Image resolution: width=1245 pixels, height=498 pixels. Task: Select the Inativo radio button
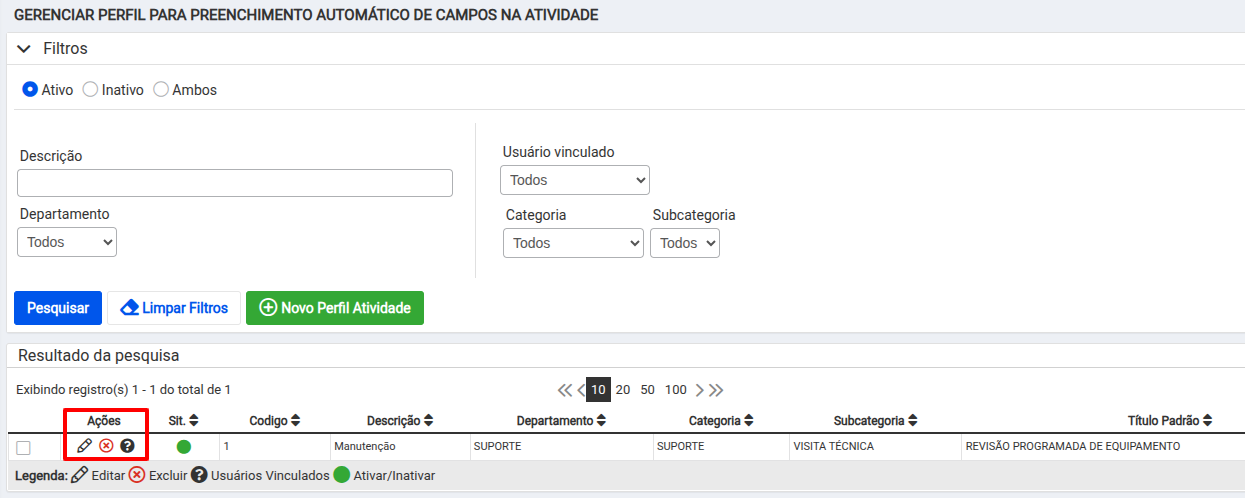(x=90, y=89)
